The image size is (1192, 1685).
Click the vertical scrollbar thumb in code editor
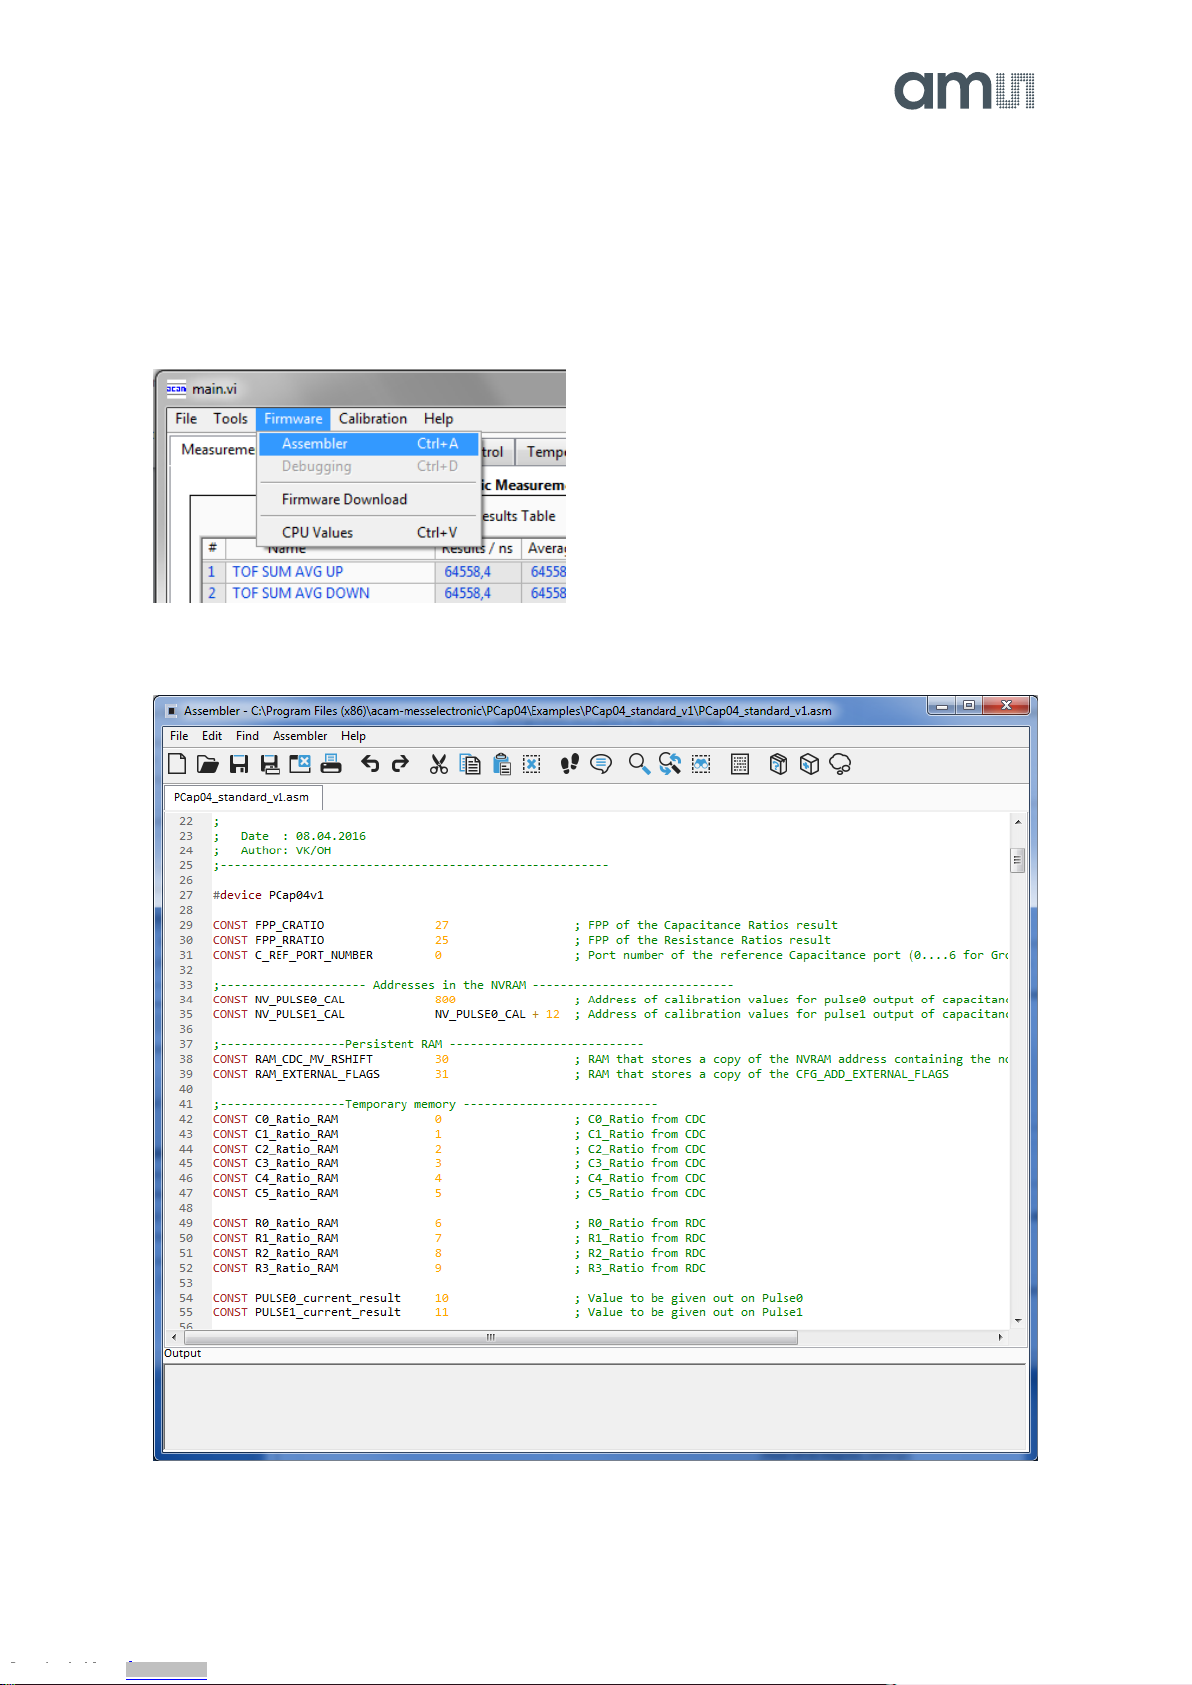(1018, 860)
